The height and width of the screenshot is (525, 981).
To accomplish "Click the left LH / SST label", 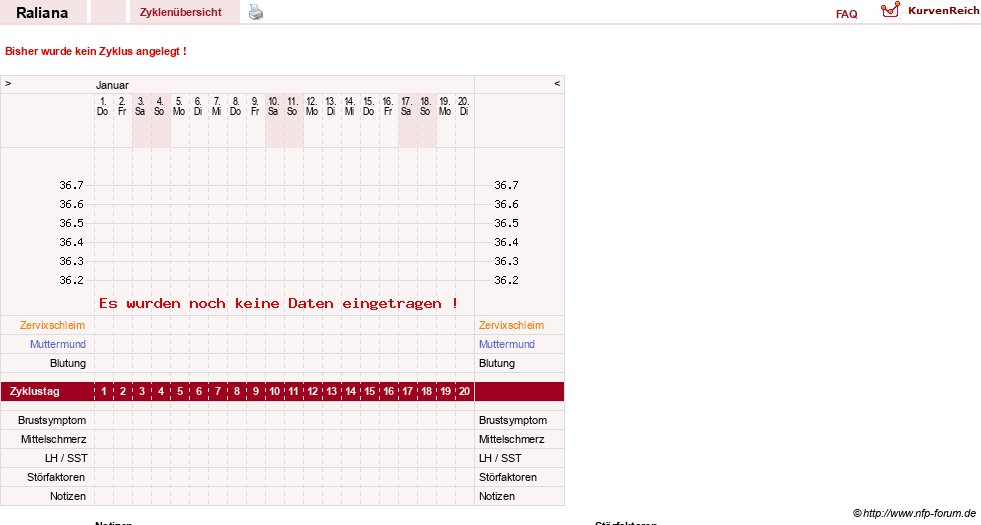I will [x=66, y=459].
